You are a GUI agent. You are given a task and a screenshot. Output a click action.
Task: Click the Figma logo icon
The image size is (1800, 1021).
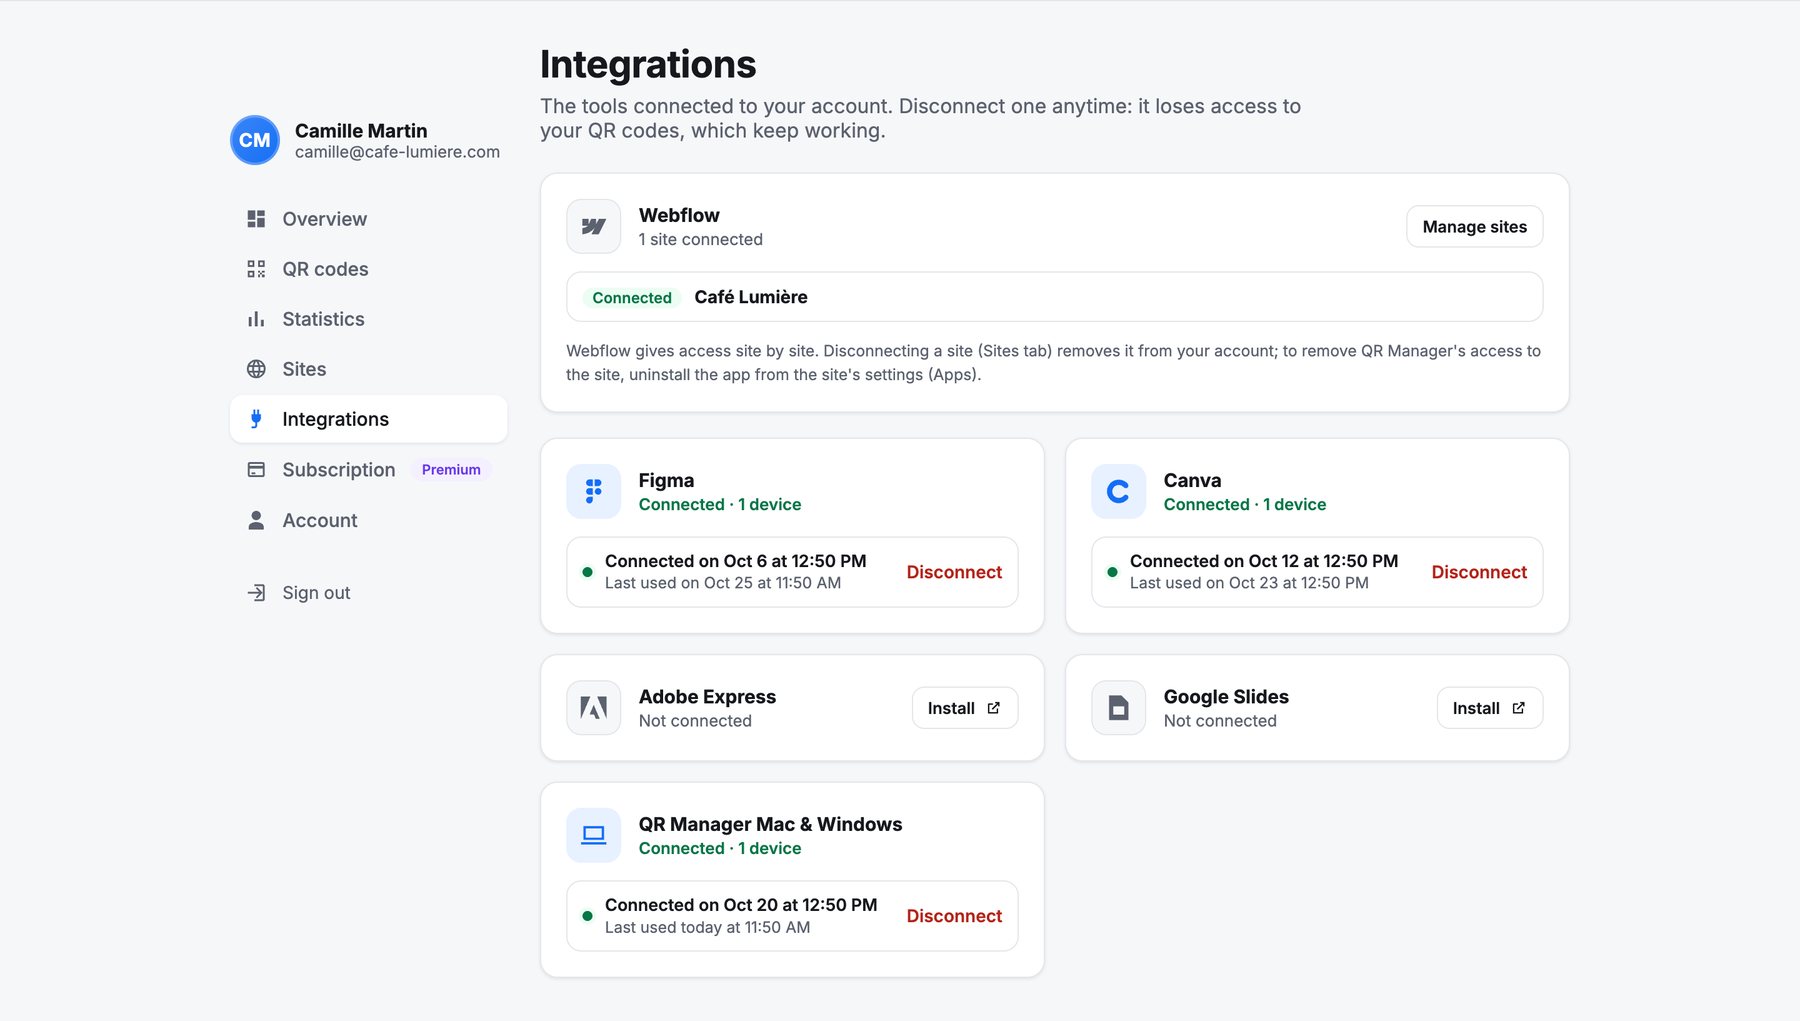click(x=594, y=492)
